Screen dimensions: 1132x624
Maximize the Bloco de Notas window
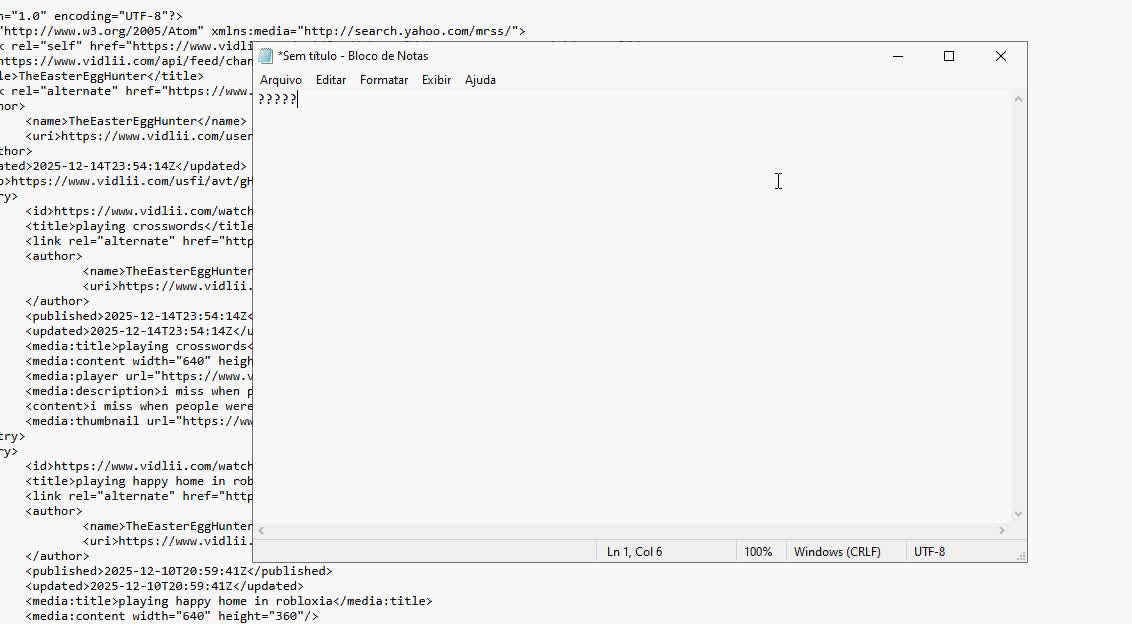pyautogui.click(x=949, y=56)
